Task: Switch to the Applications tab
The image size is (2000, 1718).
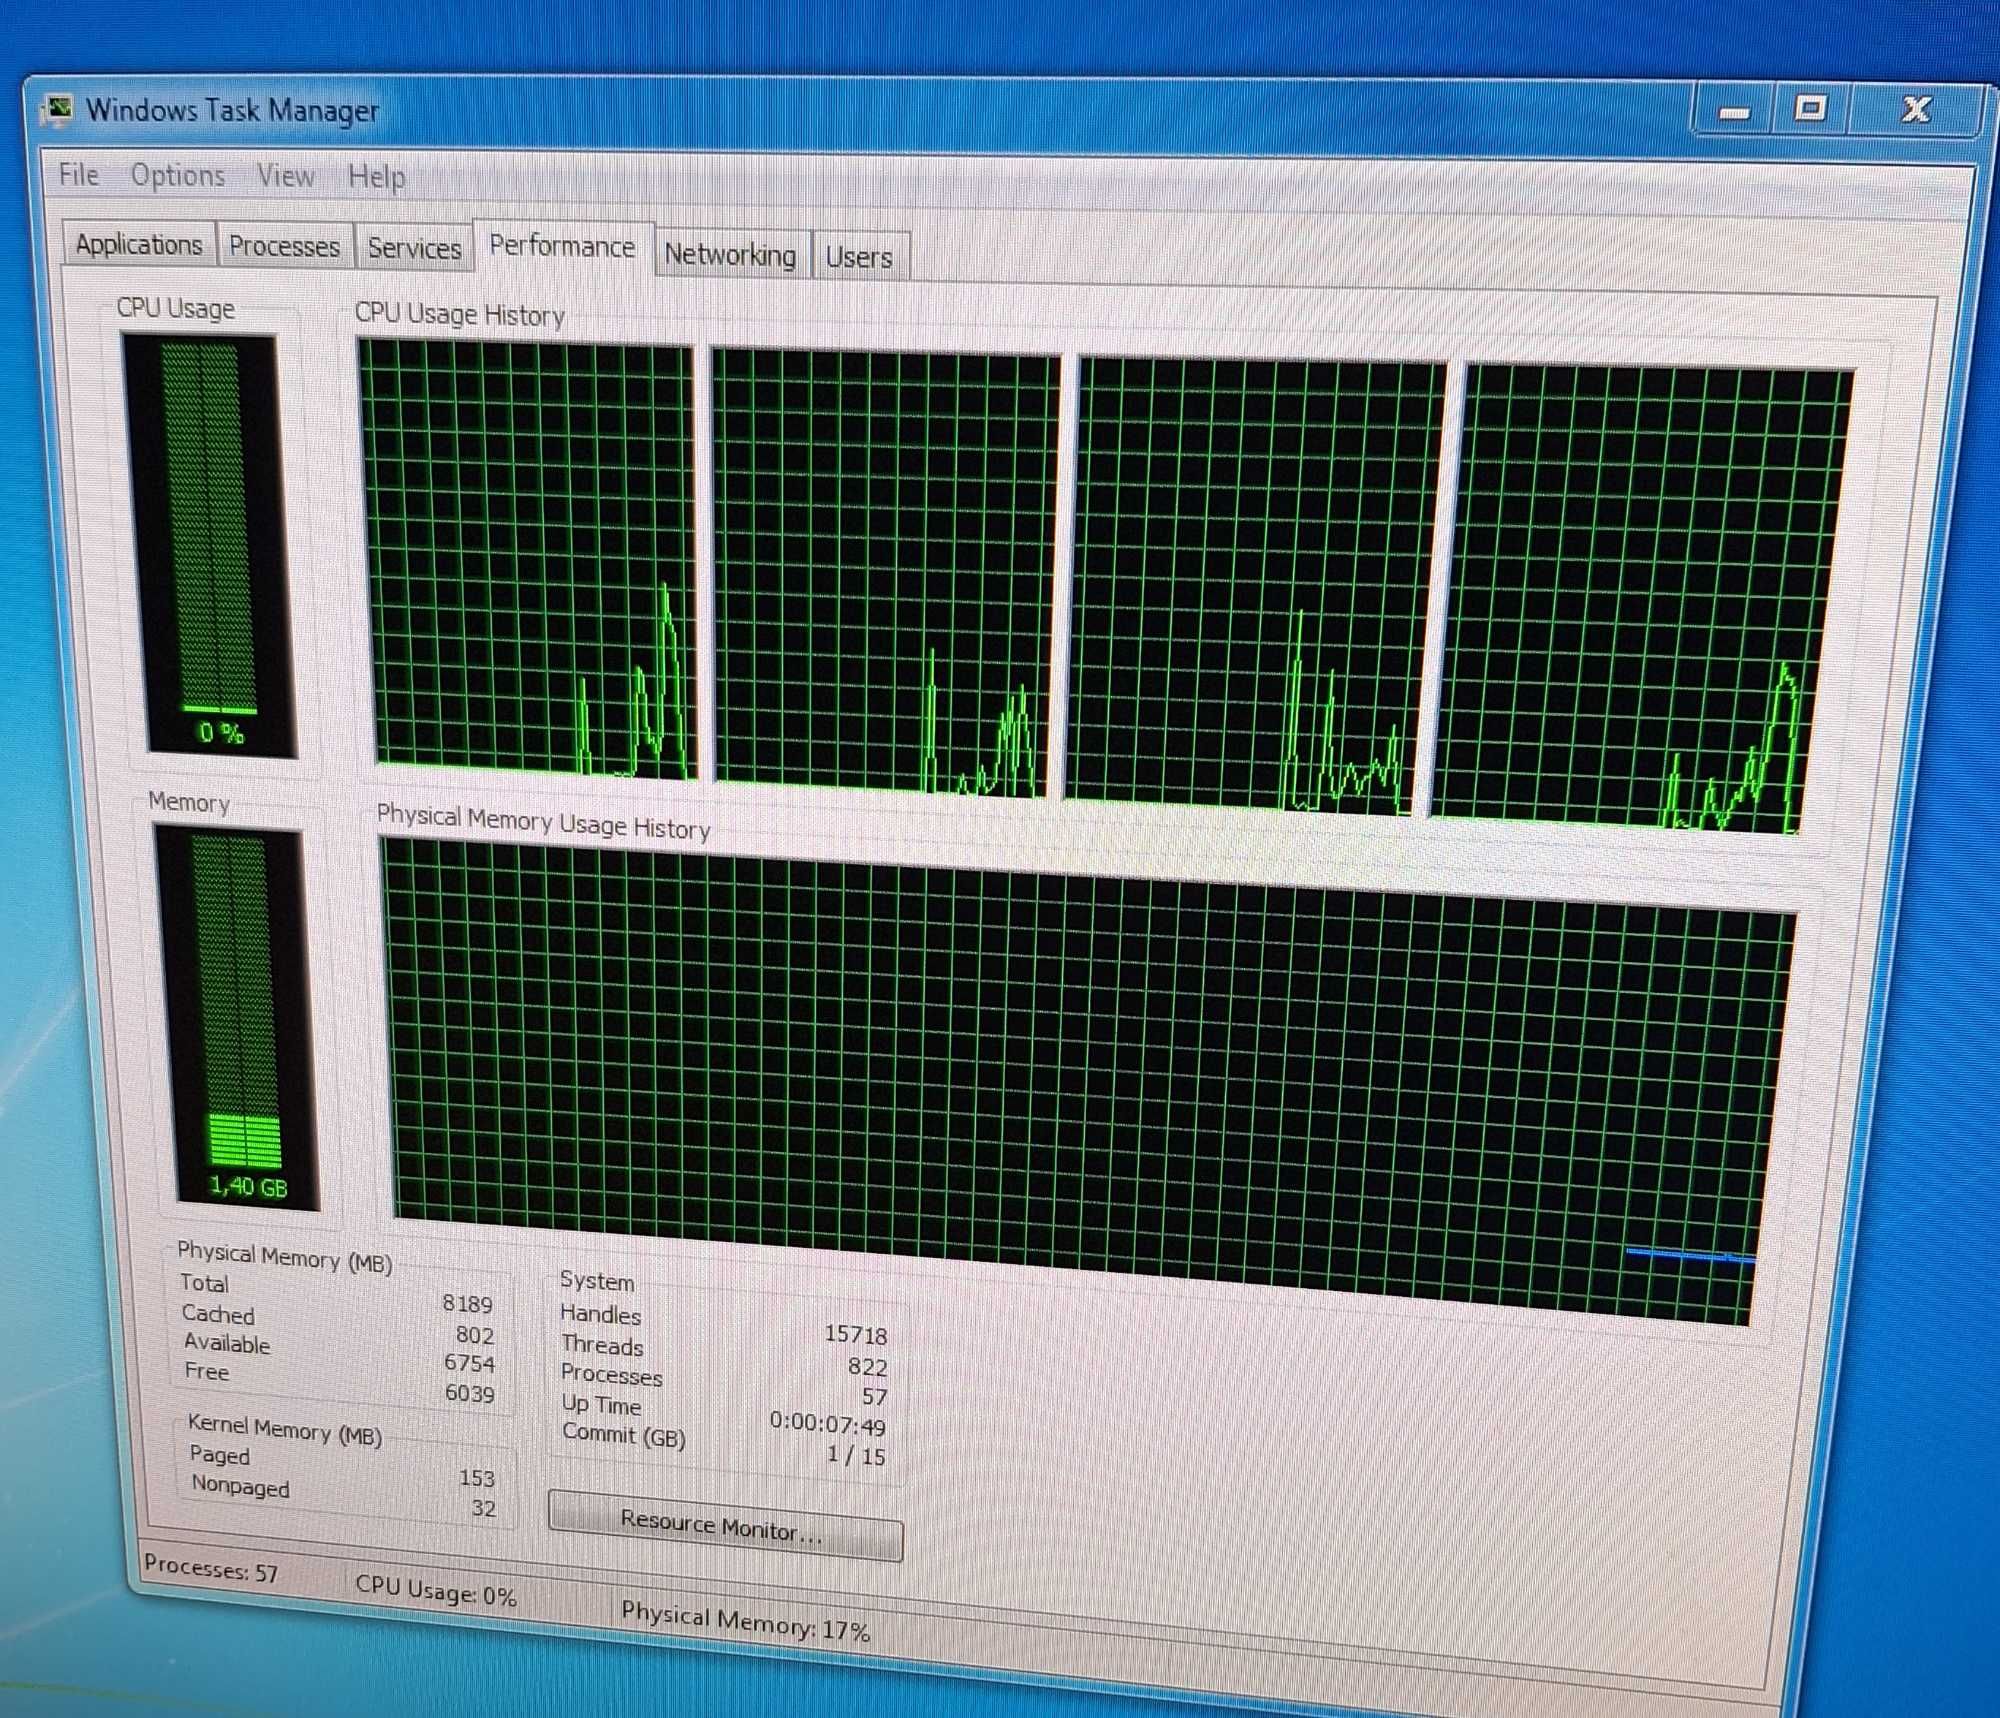Action: [139, 244]
